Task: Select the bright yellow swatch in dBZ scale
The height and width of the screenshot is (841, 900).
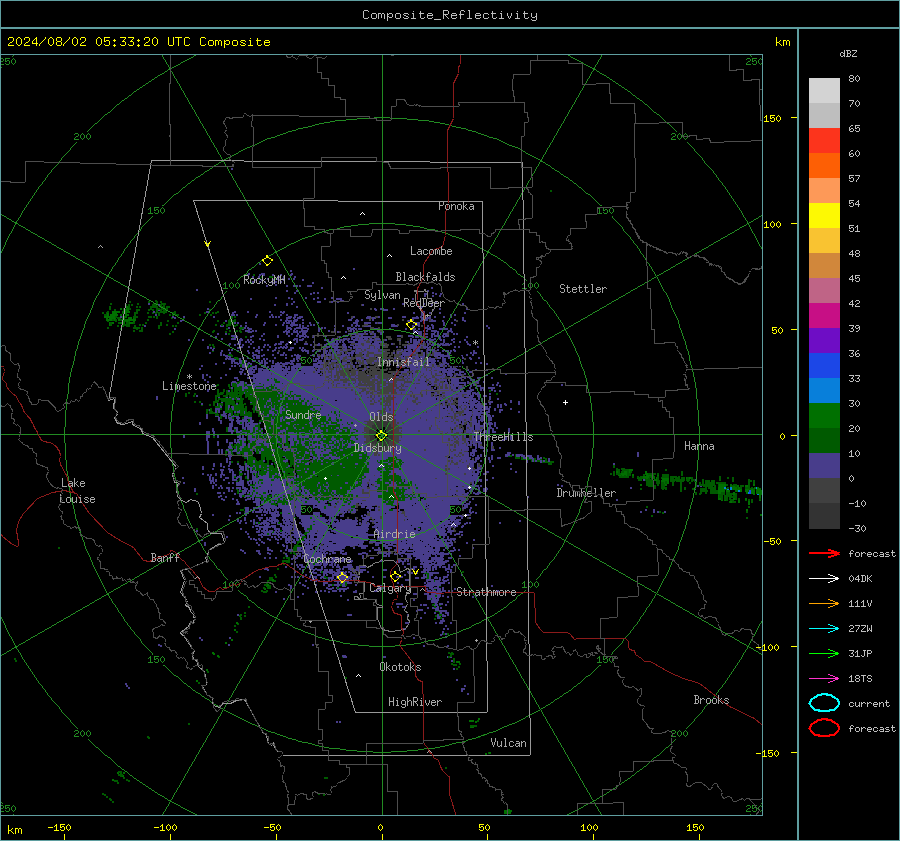Action: click(x=824, y=216)
